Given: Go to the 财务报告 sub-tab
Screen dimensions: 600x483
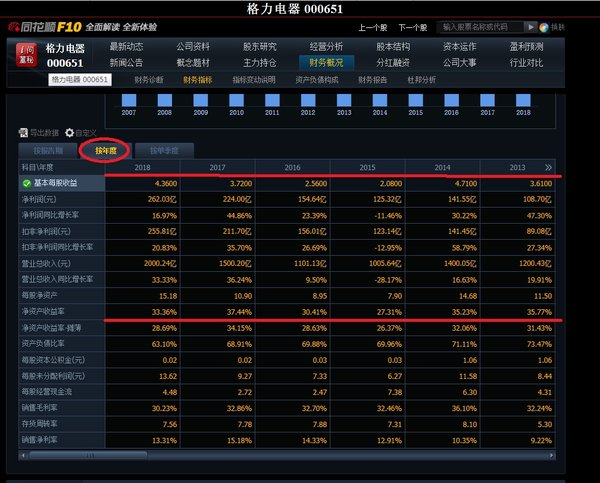Looking at the screenshot, I should pos(372,80).
